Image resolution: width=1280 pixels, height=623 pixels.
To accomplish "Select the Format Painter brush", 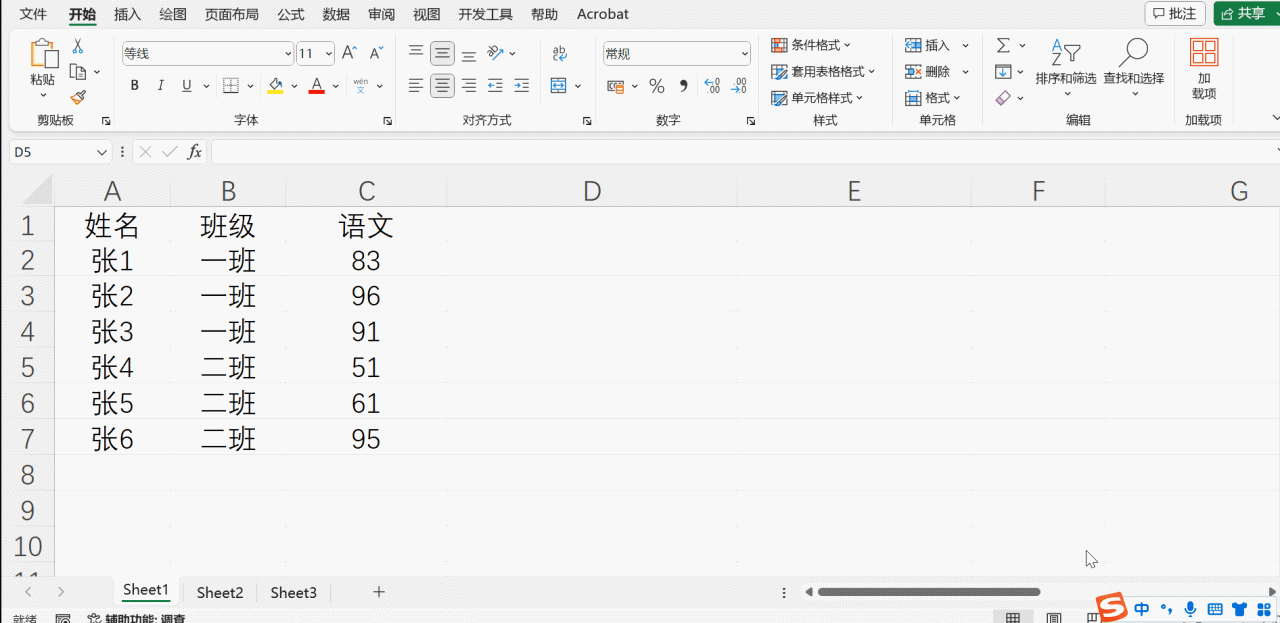I will [x=78, y=97].
